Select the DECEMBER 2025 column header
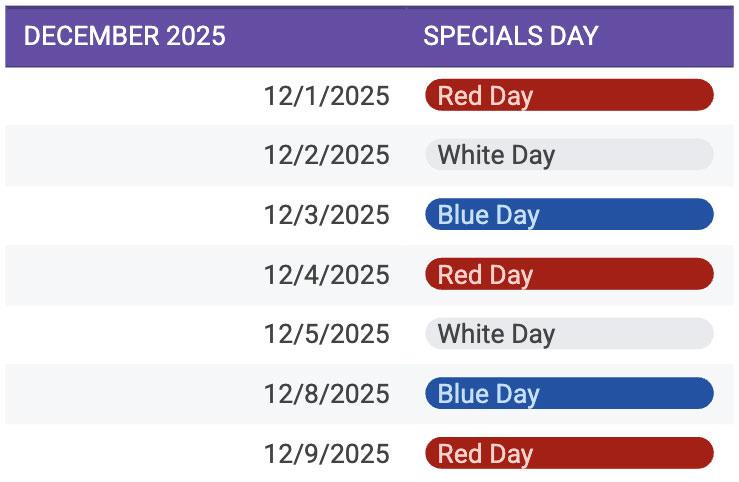Screen dimensions: 739x482 pos(205,37)
